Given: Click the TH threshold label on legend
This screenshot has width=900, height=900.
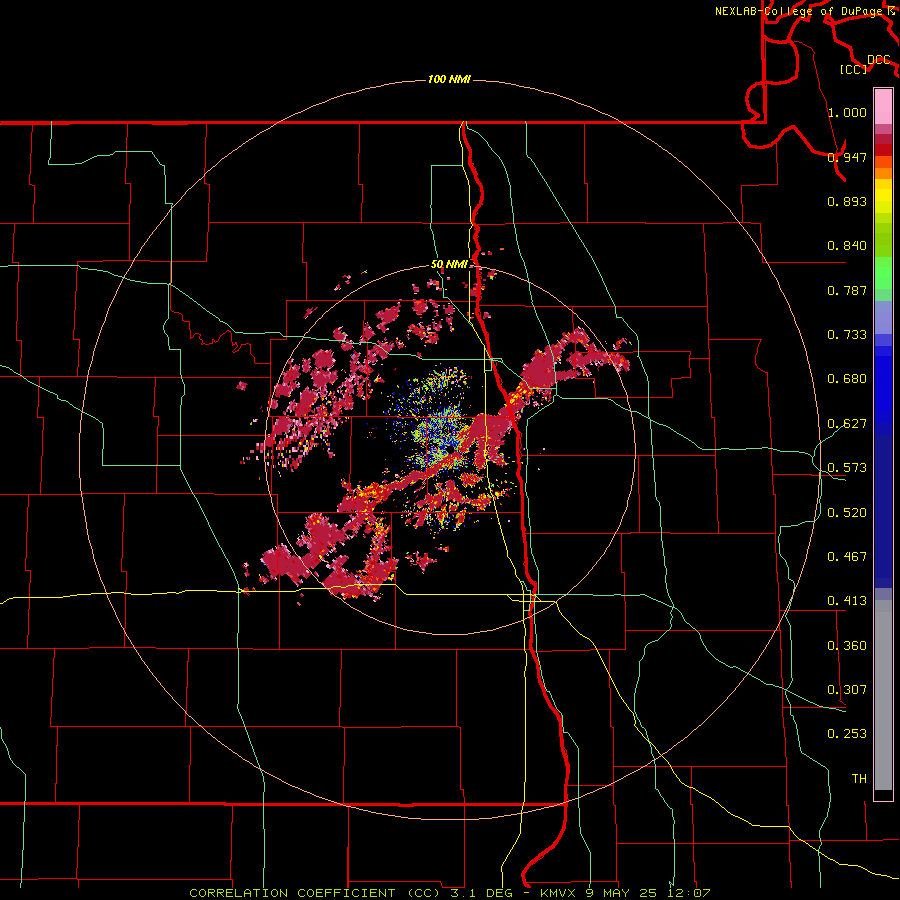Looking at the screenshot, I should (859, 779).
